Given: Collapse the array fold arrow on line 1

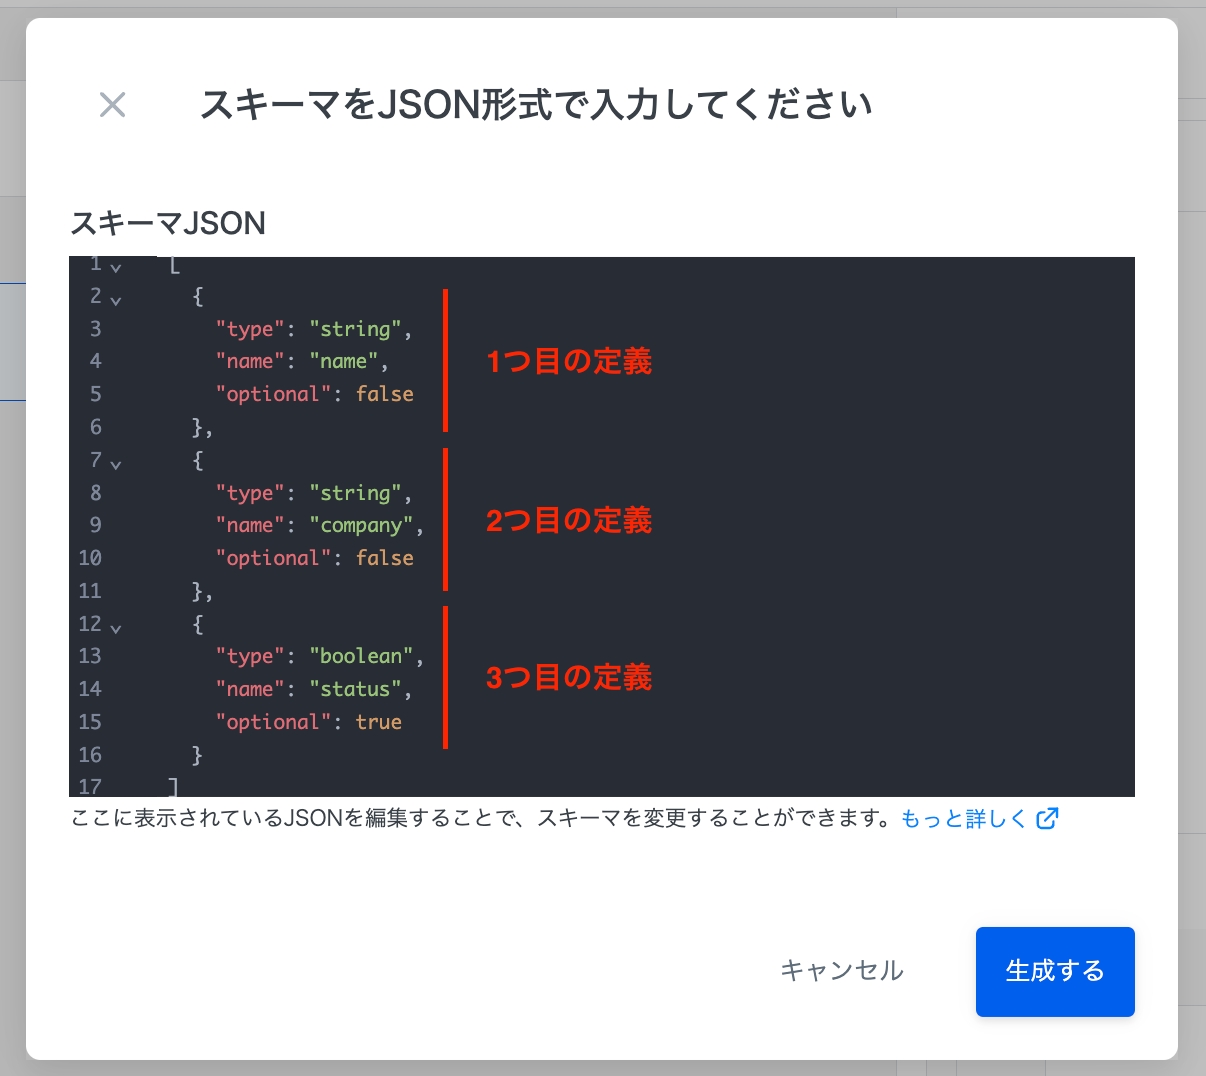Looking at the screenshot, I should tap(116, 268).
